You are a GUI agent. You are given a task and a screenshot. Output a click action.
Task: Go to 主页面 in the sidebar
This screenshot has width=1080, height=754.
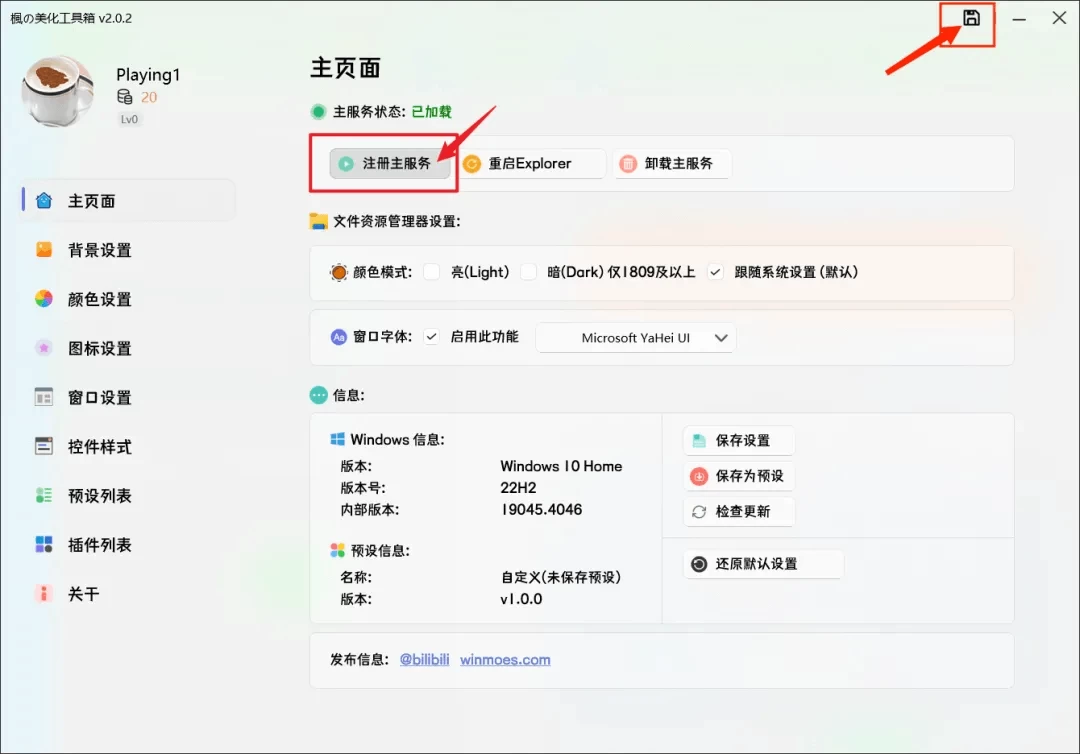pos(128,200)
